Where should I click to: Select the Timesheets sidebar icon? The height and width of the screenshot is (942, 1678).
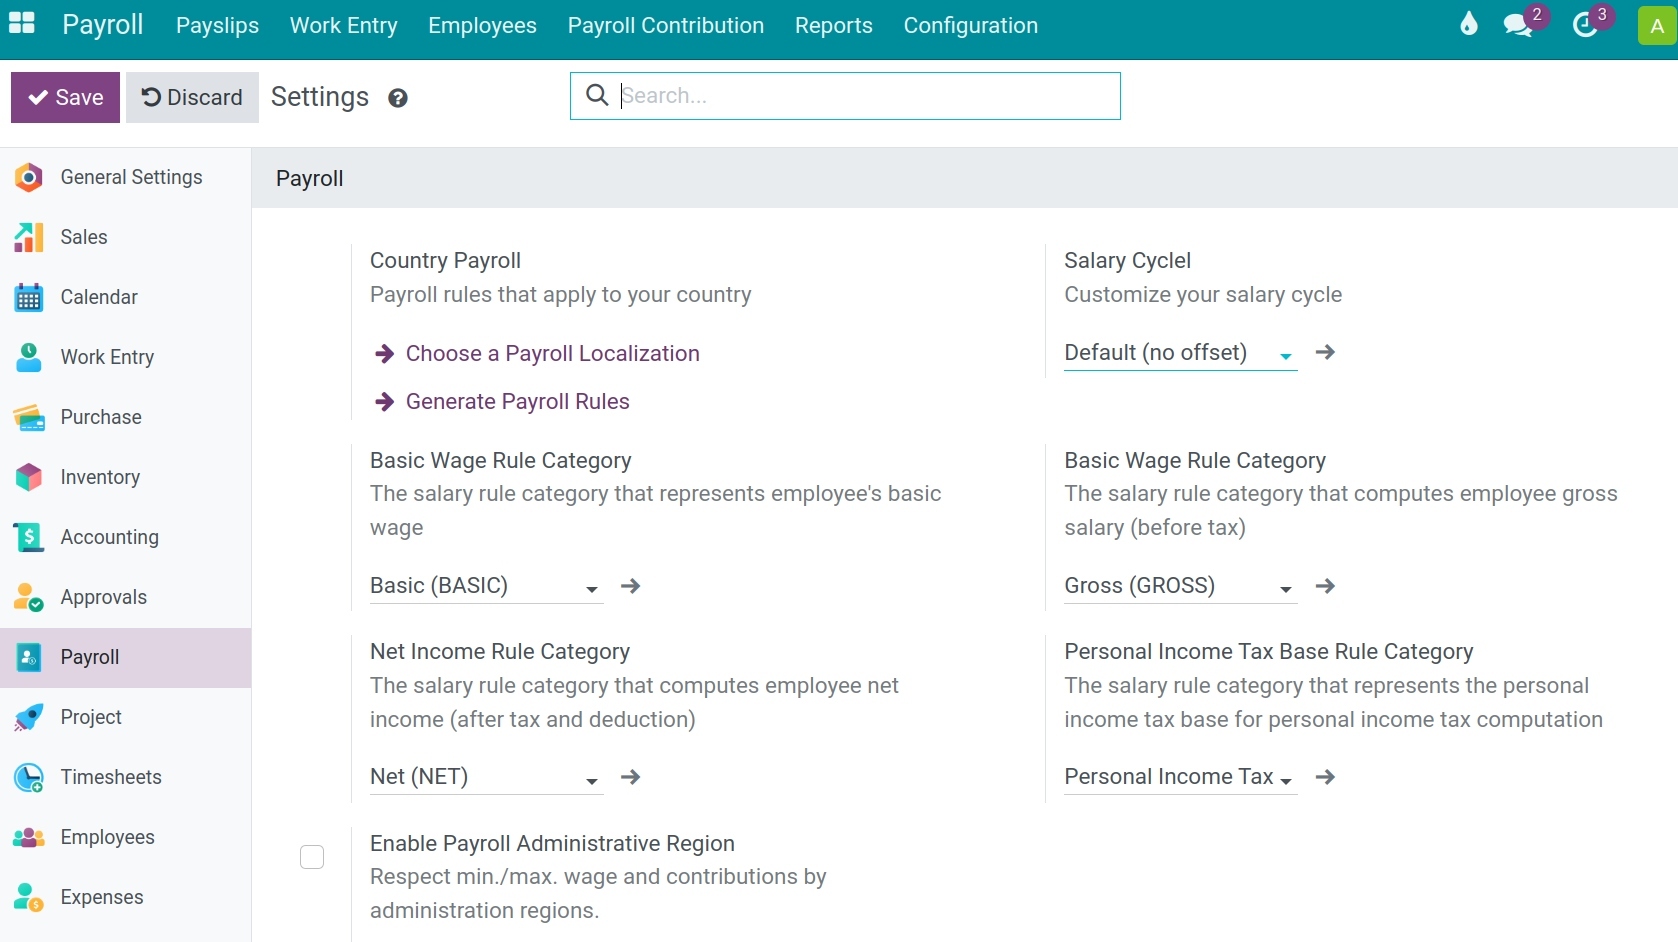pyautogui.click(x=29, y=778)
